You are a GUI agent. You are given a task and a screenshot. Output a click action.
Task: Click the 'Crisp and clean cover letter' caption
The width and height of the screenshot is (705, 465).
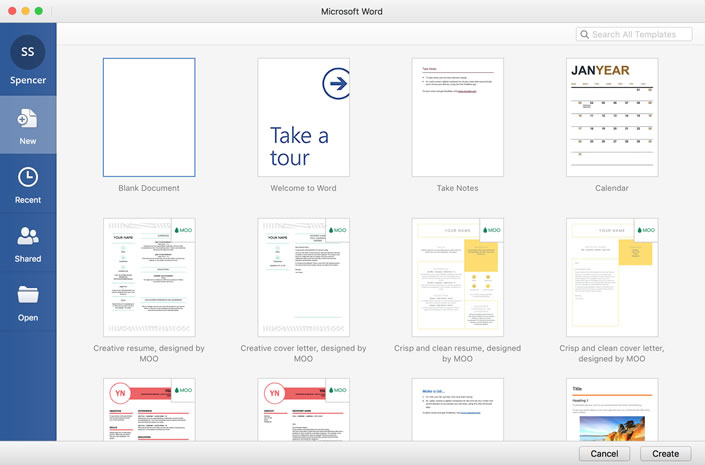point(611,353)
